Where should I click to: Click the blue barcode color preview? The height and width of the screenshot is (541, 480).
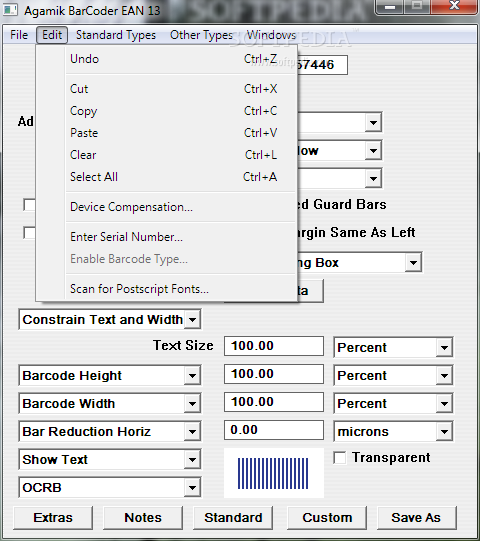274,473
